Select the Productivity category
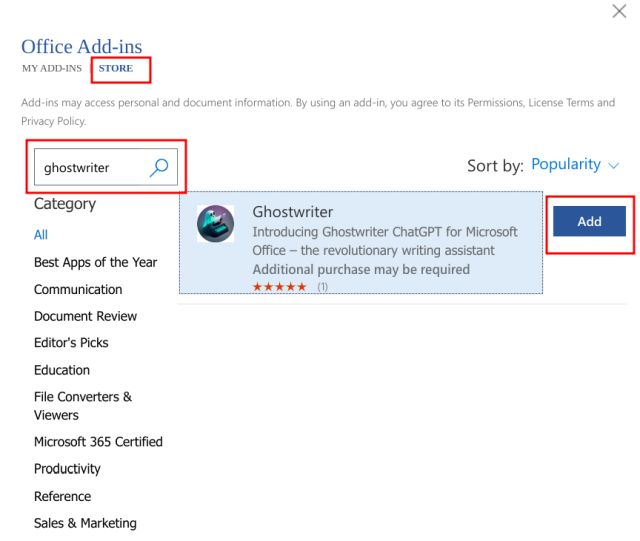 (67, 468)
